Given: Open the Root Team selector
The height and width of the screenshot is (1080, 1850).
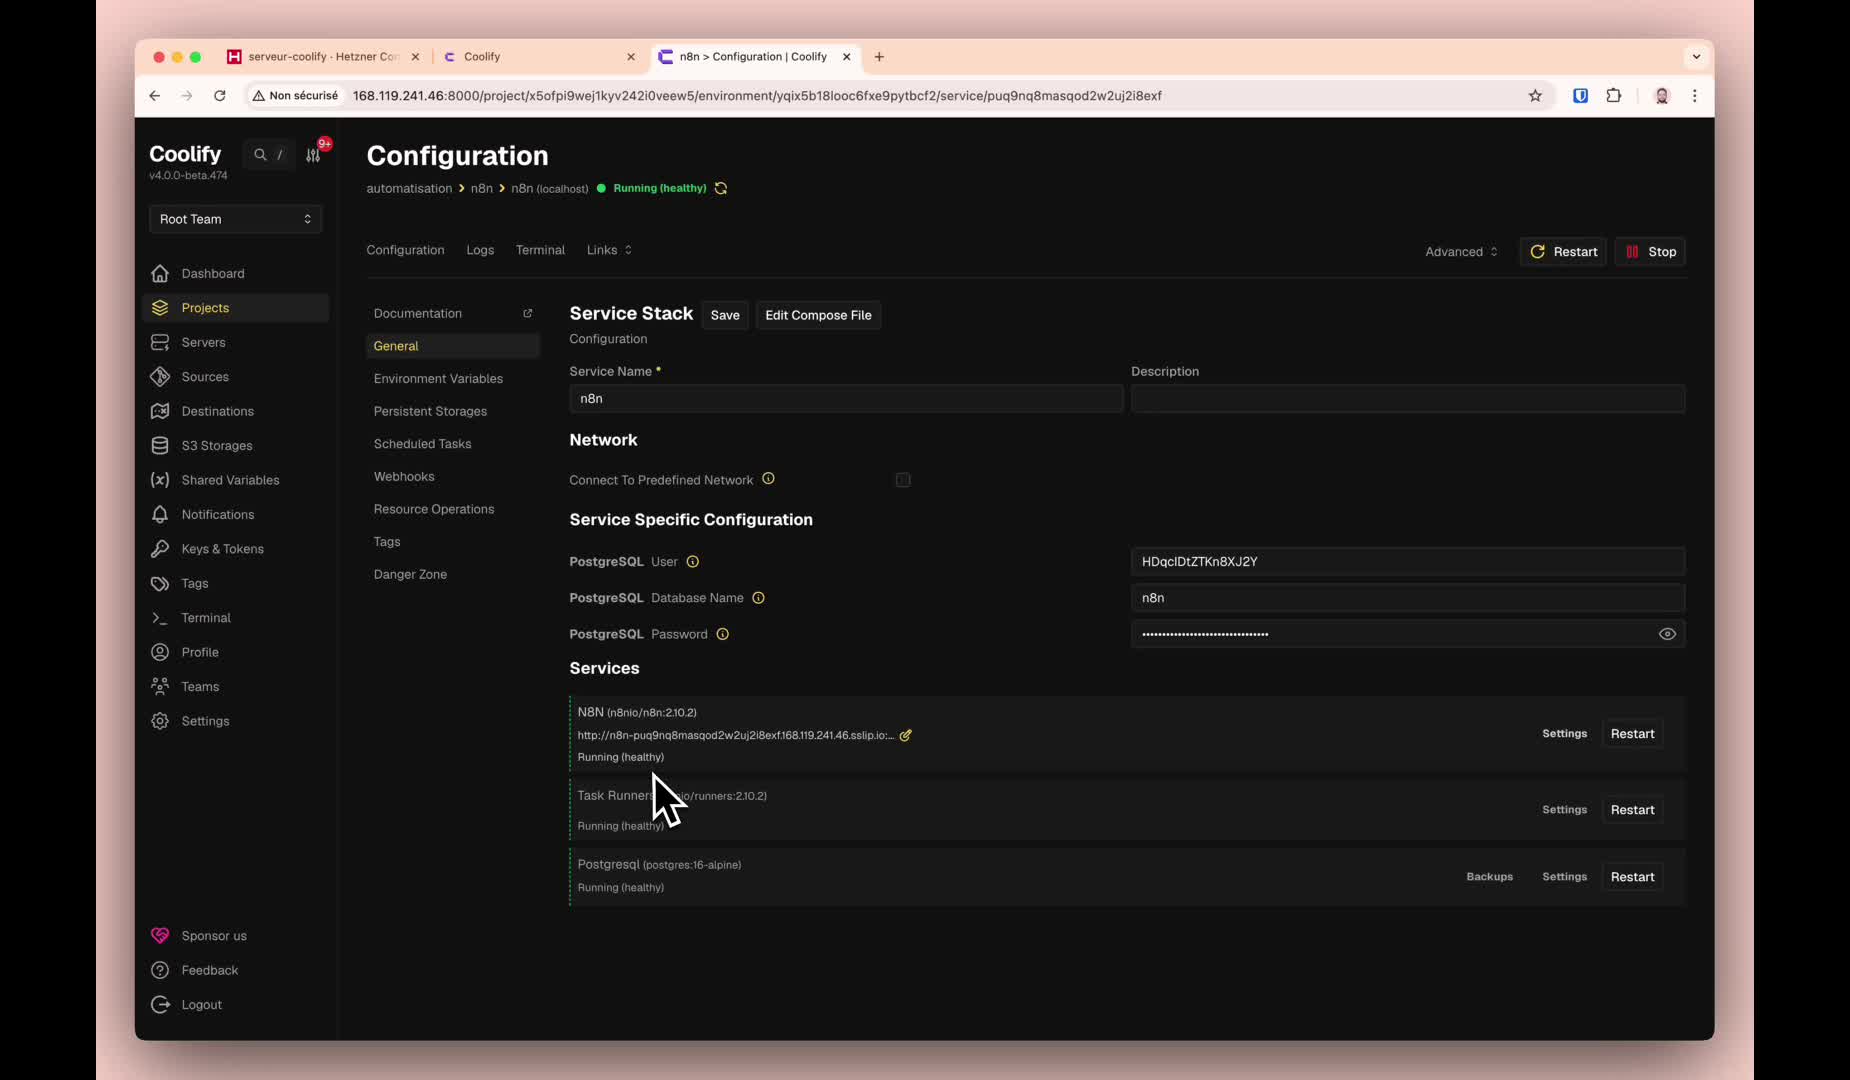Looking at the screenshot, I should 236,220.
